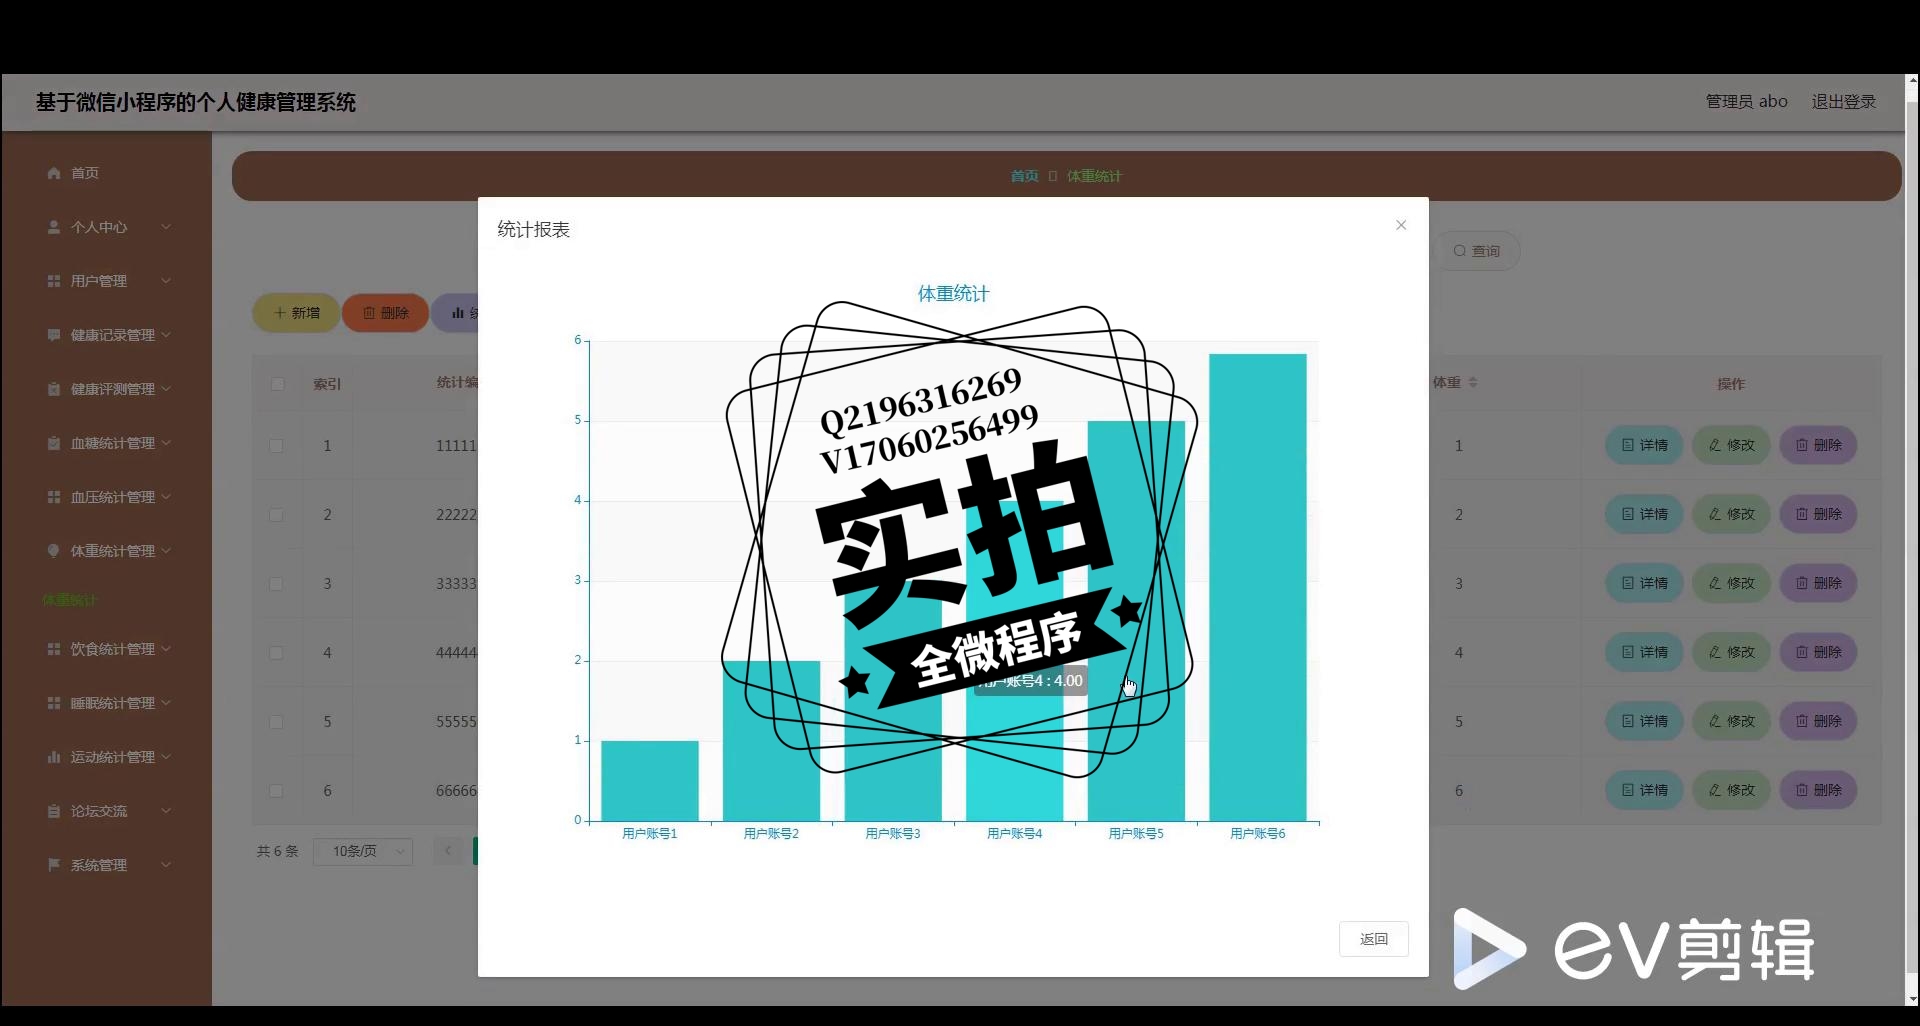Screen dimensions: 1920x1026
Task: Click the 论坛交流 sidebar icon
Action: [54, 811]
